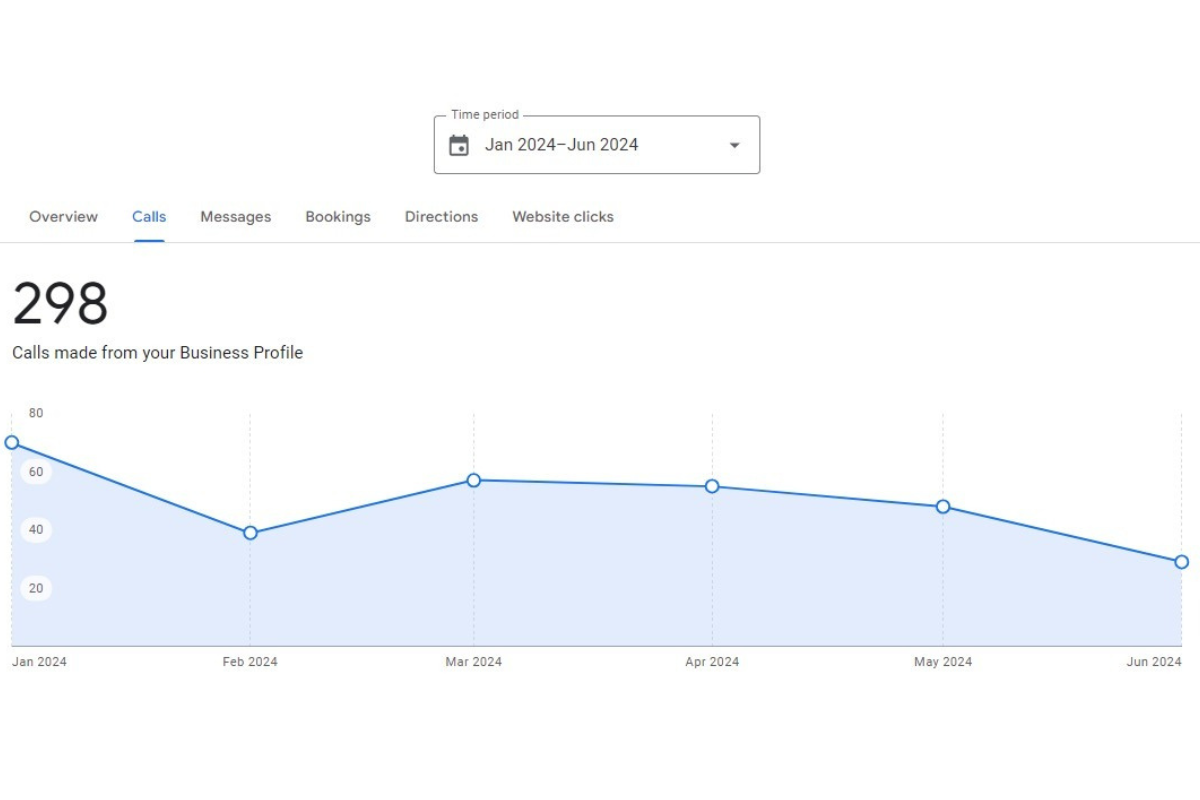Select the Apr 2024 data point marker
The image size is (1200, 800).
[712, 486]
